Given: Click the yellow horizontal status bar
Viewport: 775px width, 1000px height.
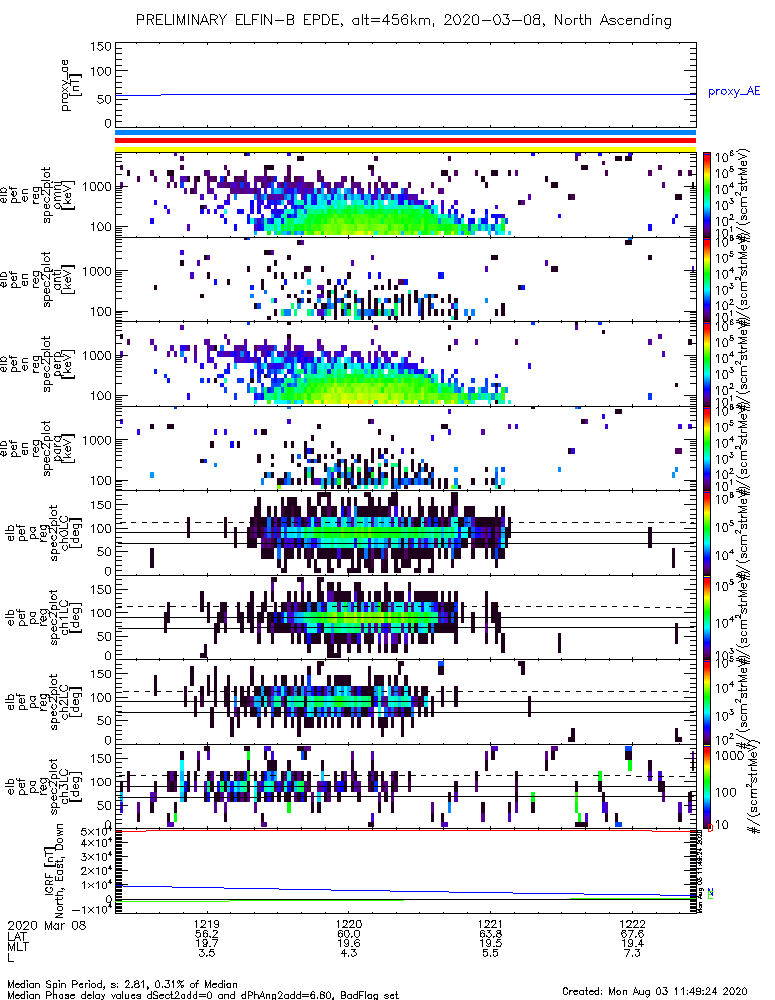Looking at the screenshot, I should tap(405, 149).
